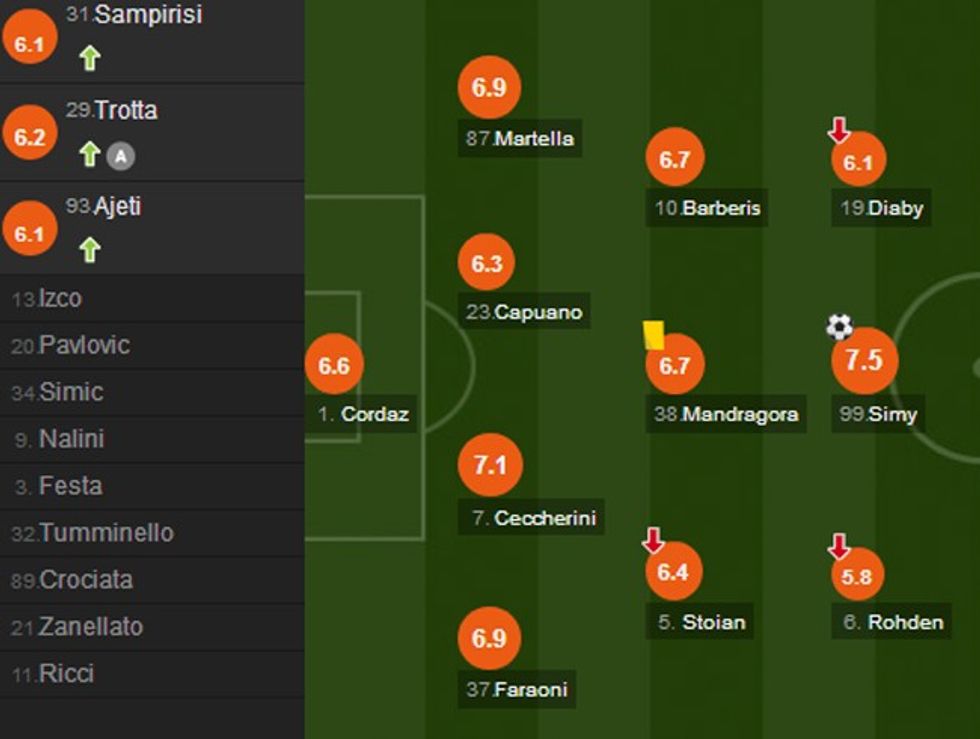Open Barberis player details
This screenshot has width=980, height=739.
tap(707, 208)
